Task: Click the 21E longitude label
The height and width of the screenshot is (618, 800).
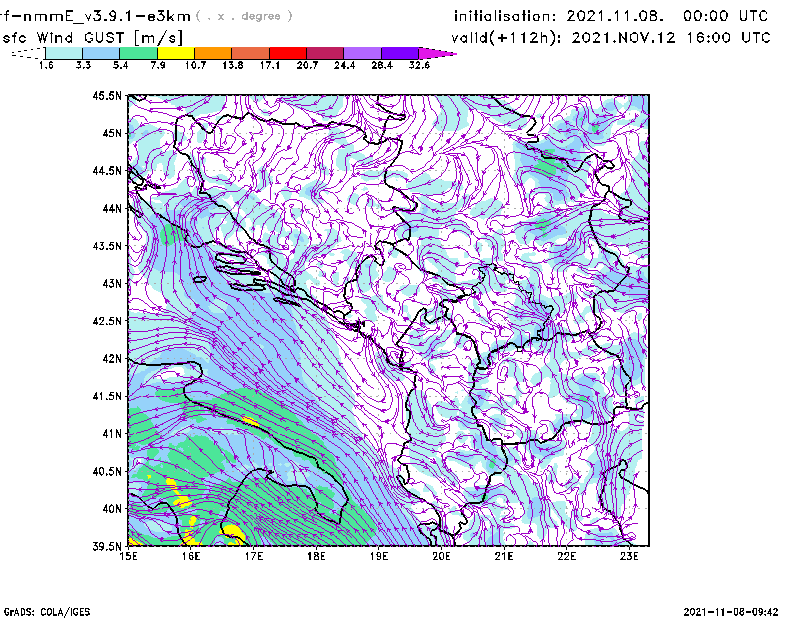Action: tap(504, 556)
